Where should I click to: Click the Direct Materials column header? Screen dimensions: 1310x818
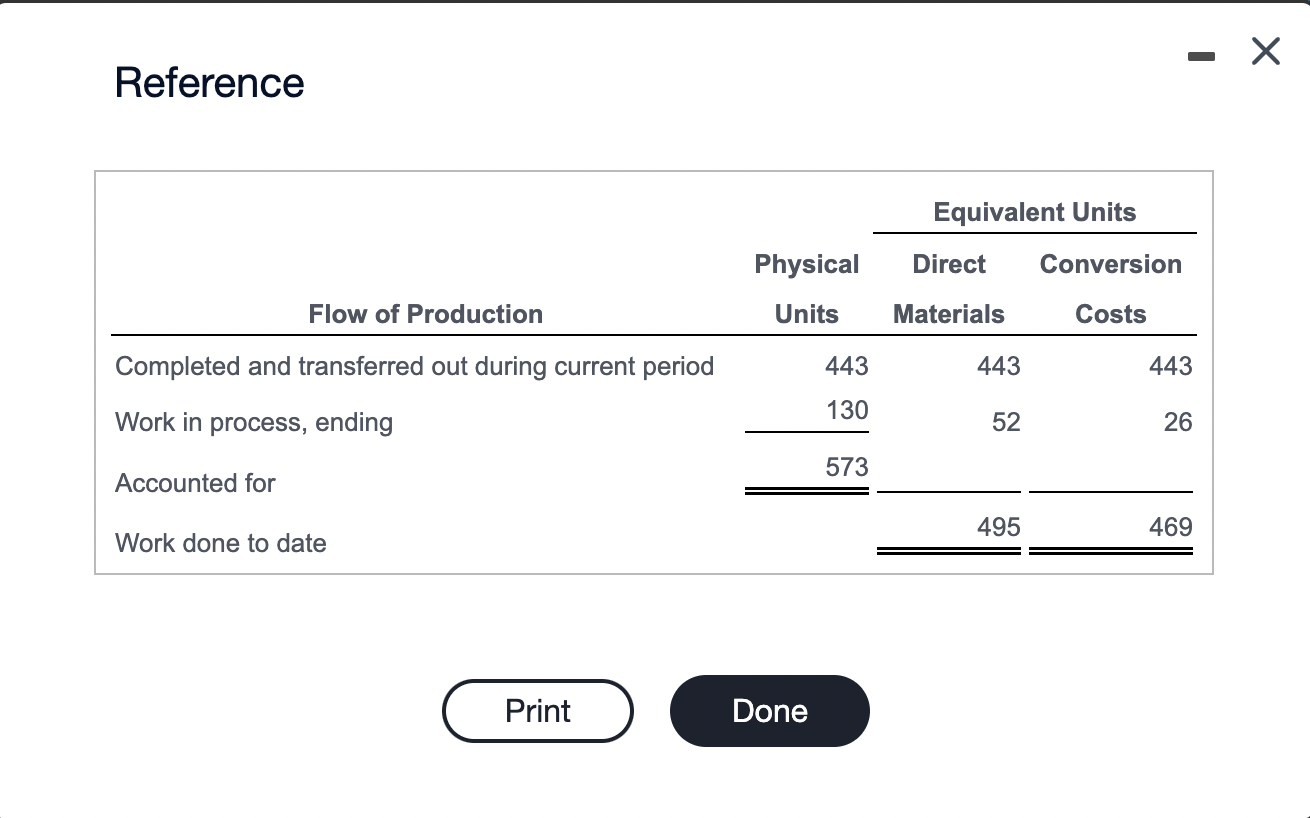coord(948,288)
